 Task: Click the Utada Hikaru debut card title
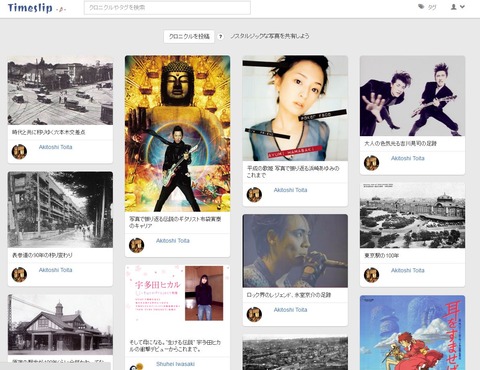click(175, 346)
